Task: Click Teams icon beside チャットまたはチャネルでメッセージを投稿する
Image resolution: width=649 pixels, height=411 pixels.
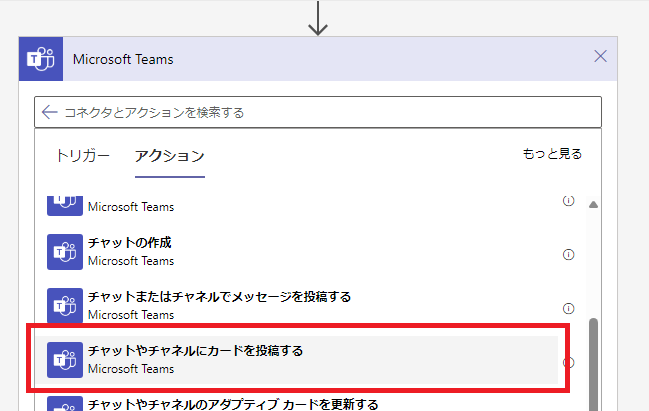Action: point(64,306)
